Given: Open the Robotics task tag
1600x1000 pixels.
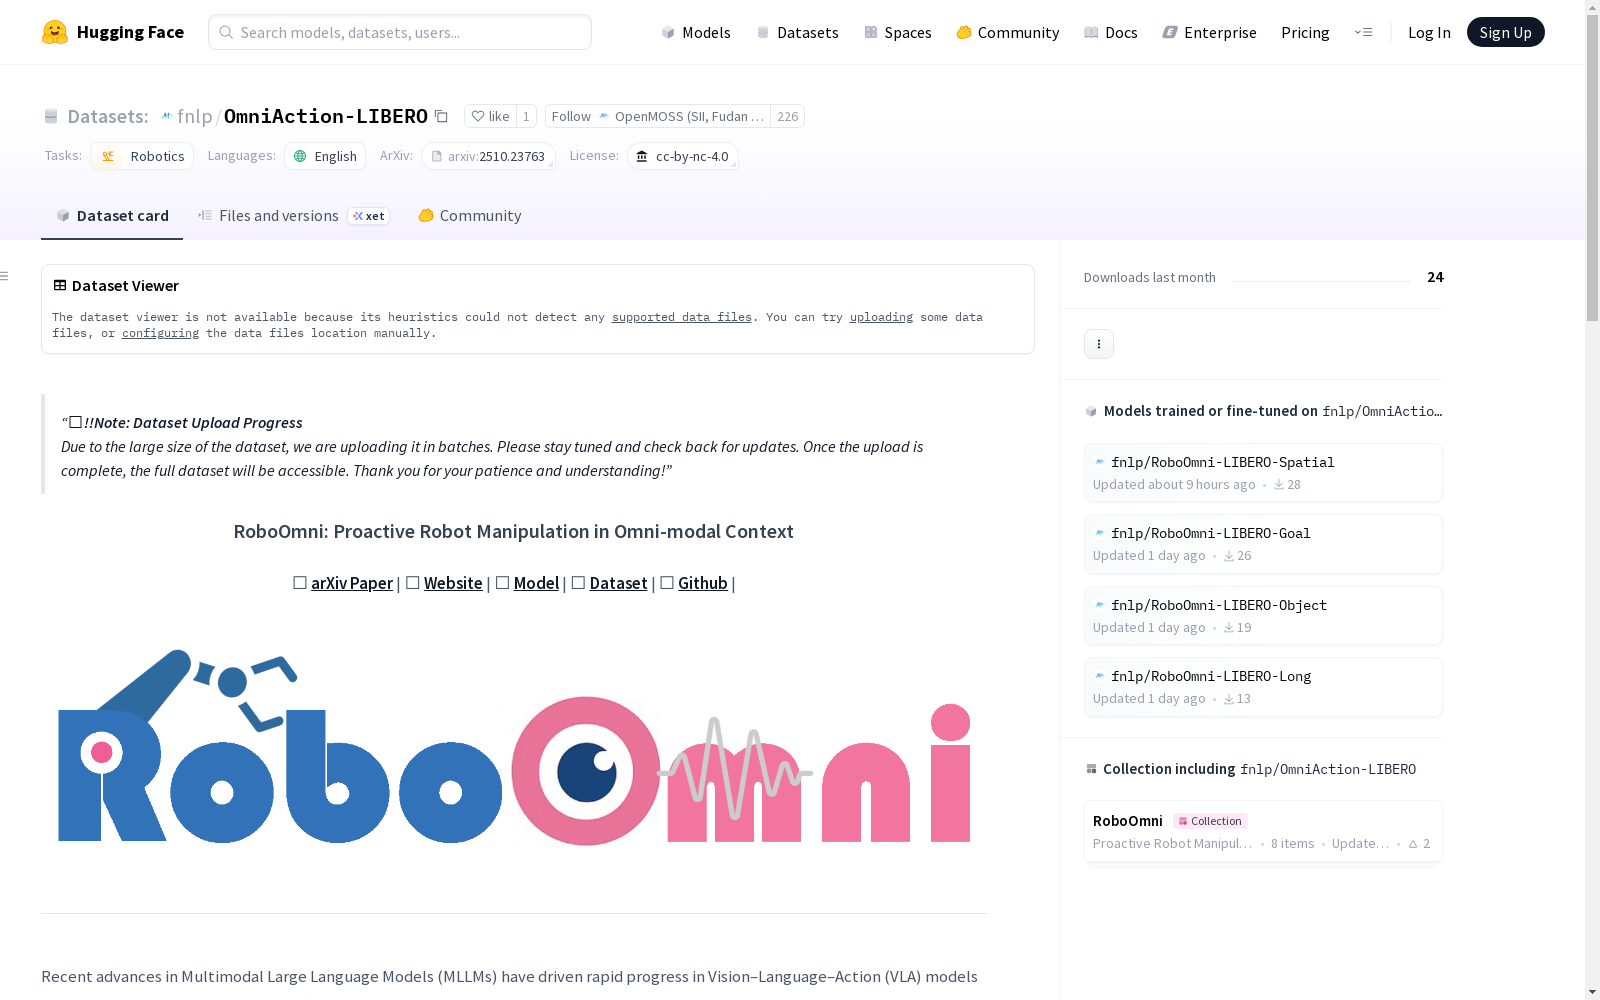Looking at the screenshot, I should (142, 156).
